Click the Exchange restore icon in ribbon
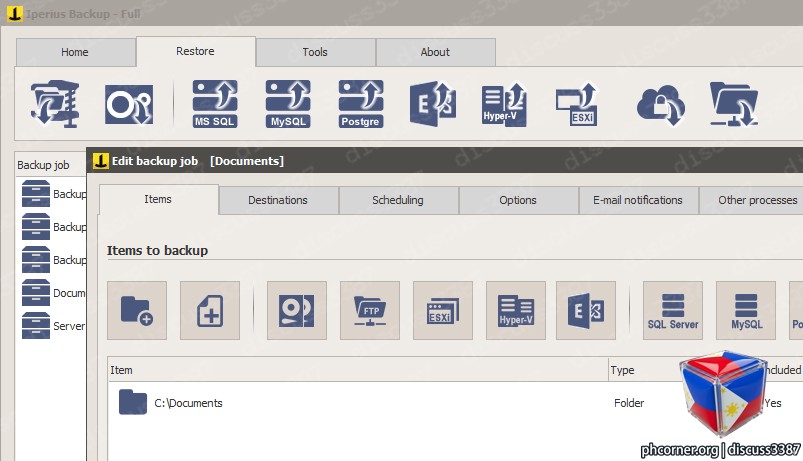The image size is (803, 461). 433,104
